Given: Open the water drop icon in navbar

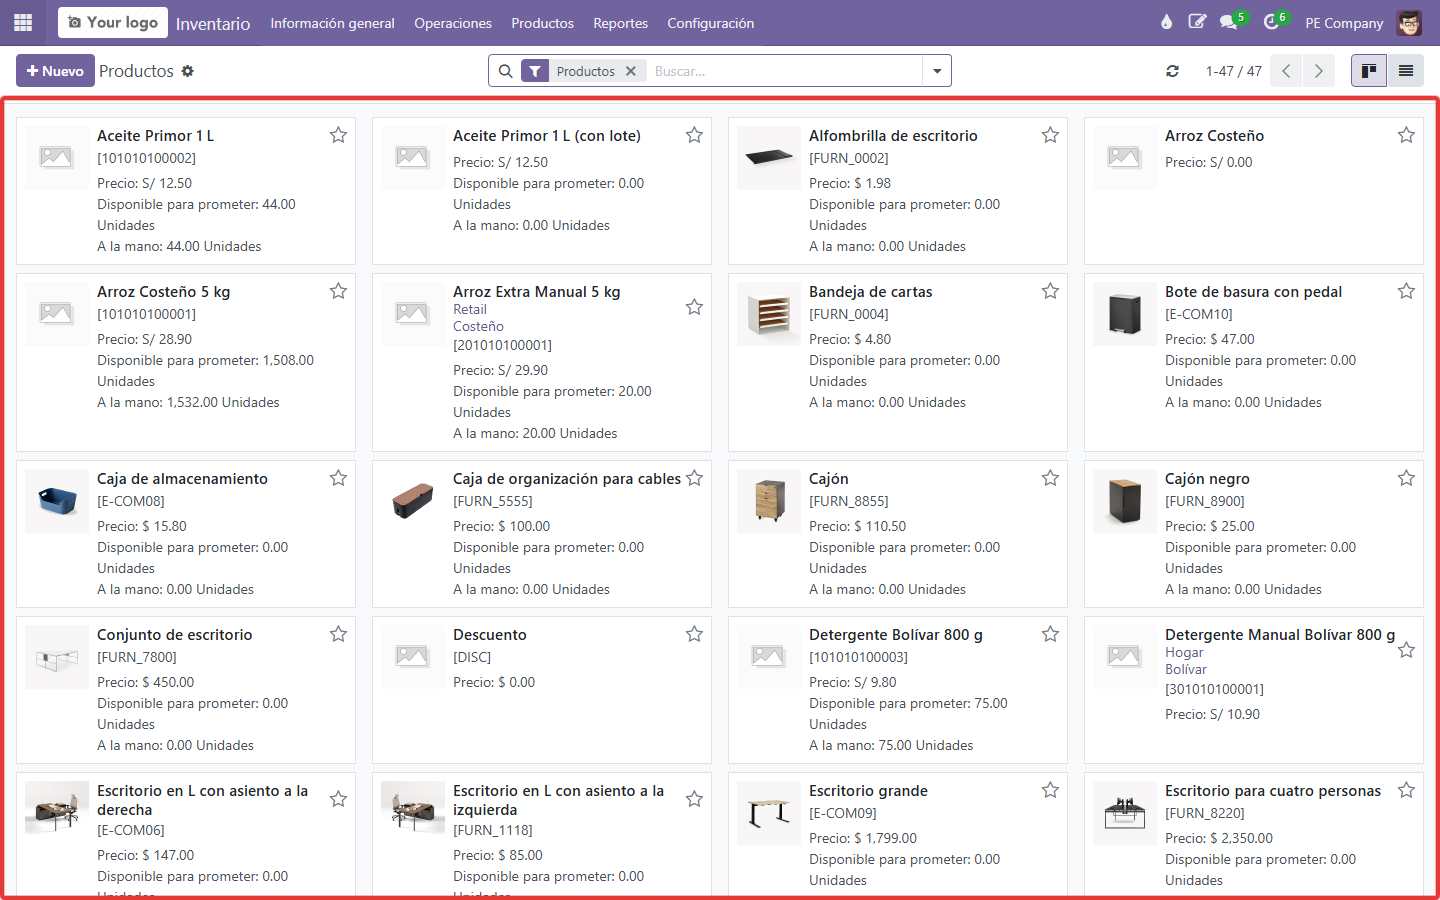Looking at the screenshot, I should pos(1166,22).
